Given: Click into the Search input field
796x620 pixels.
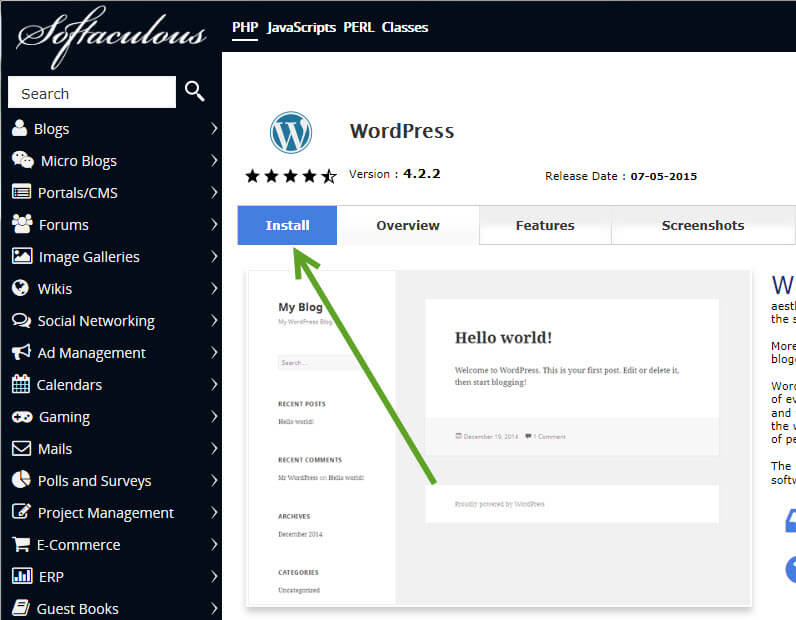Looking at the screenshot, I should coord(92,92).
